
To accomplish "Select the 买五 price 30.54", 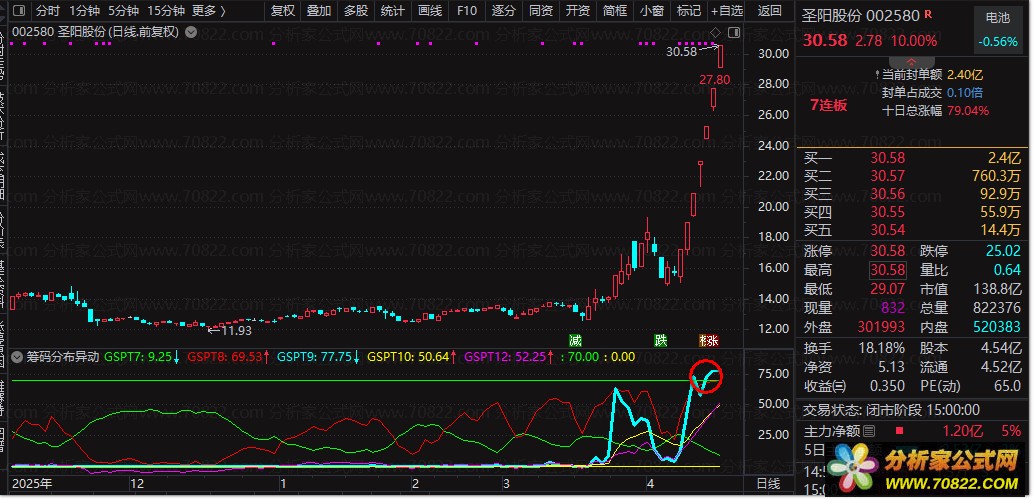I will pos(888,230).
